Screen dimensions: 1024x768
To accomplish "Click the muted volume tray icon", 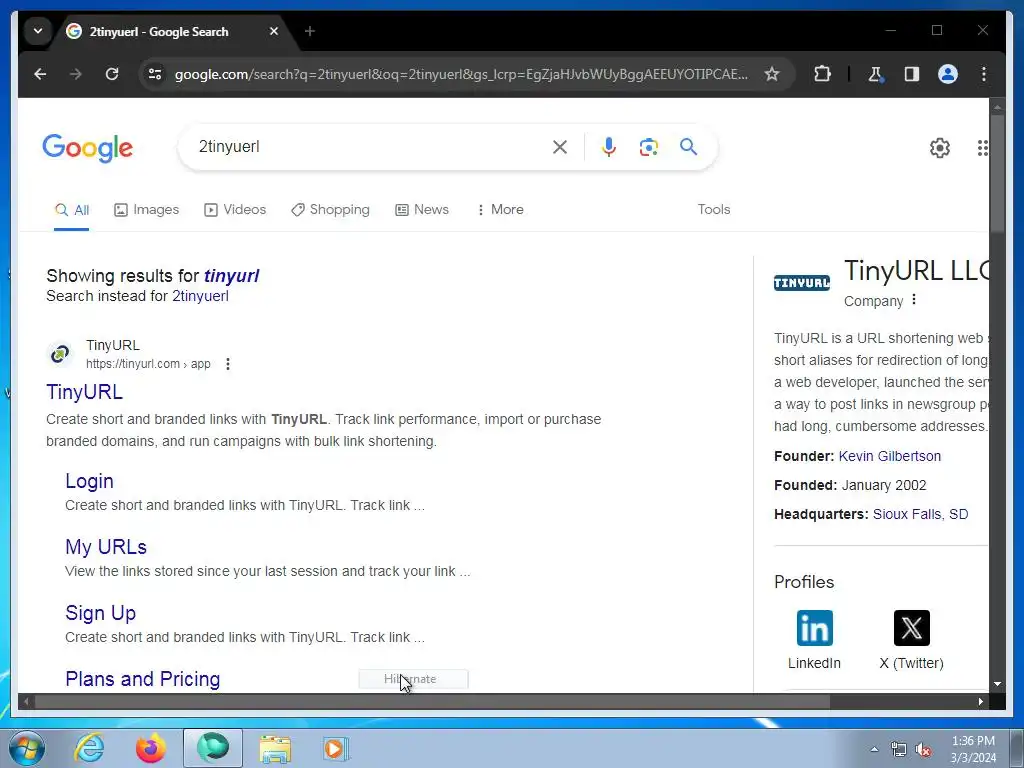I will point(923,750).
